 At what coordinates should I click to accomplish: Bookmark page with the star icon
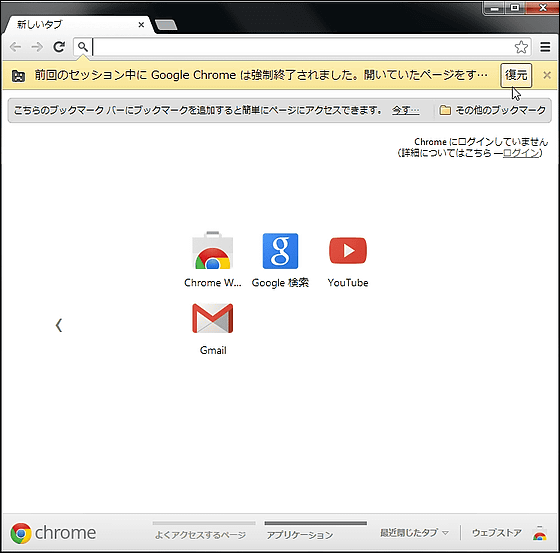[x=521, y=47]
